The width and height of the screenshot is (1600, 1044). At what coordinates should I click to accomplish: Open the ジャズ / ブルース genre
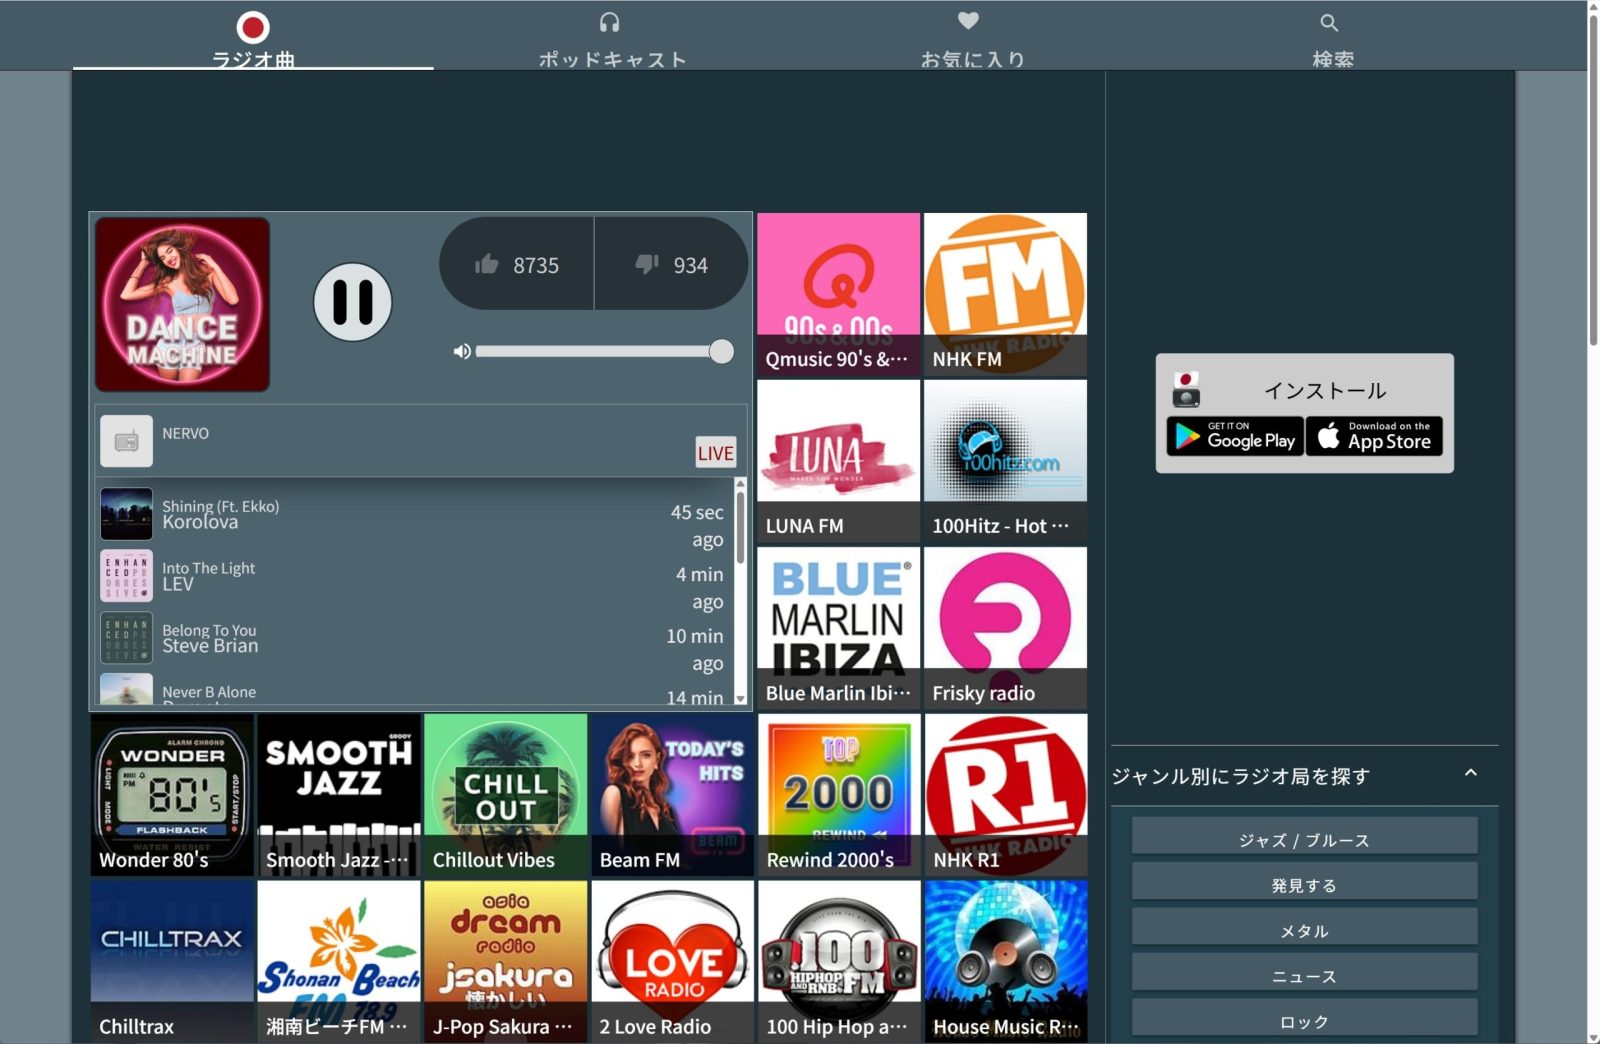click(x=1304, y=840)
